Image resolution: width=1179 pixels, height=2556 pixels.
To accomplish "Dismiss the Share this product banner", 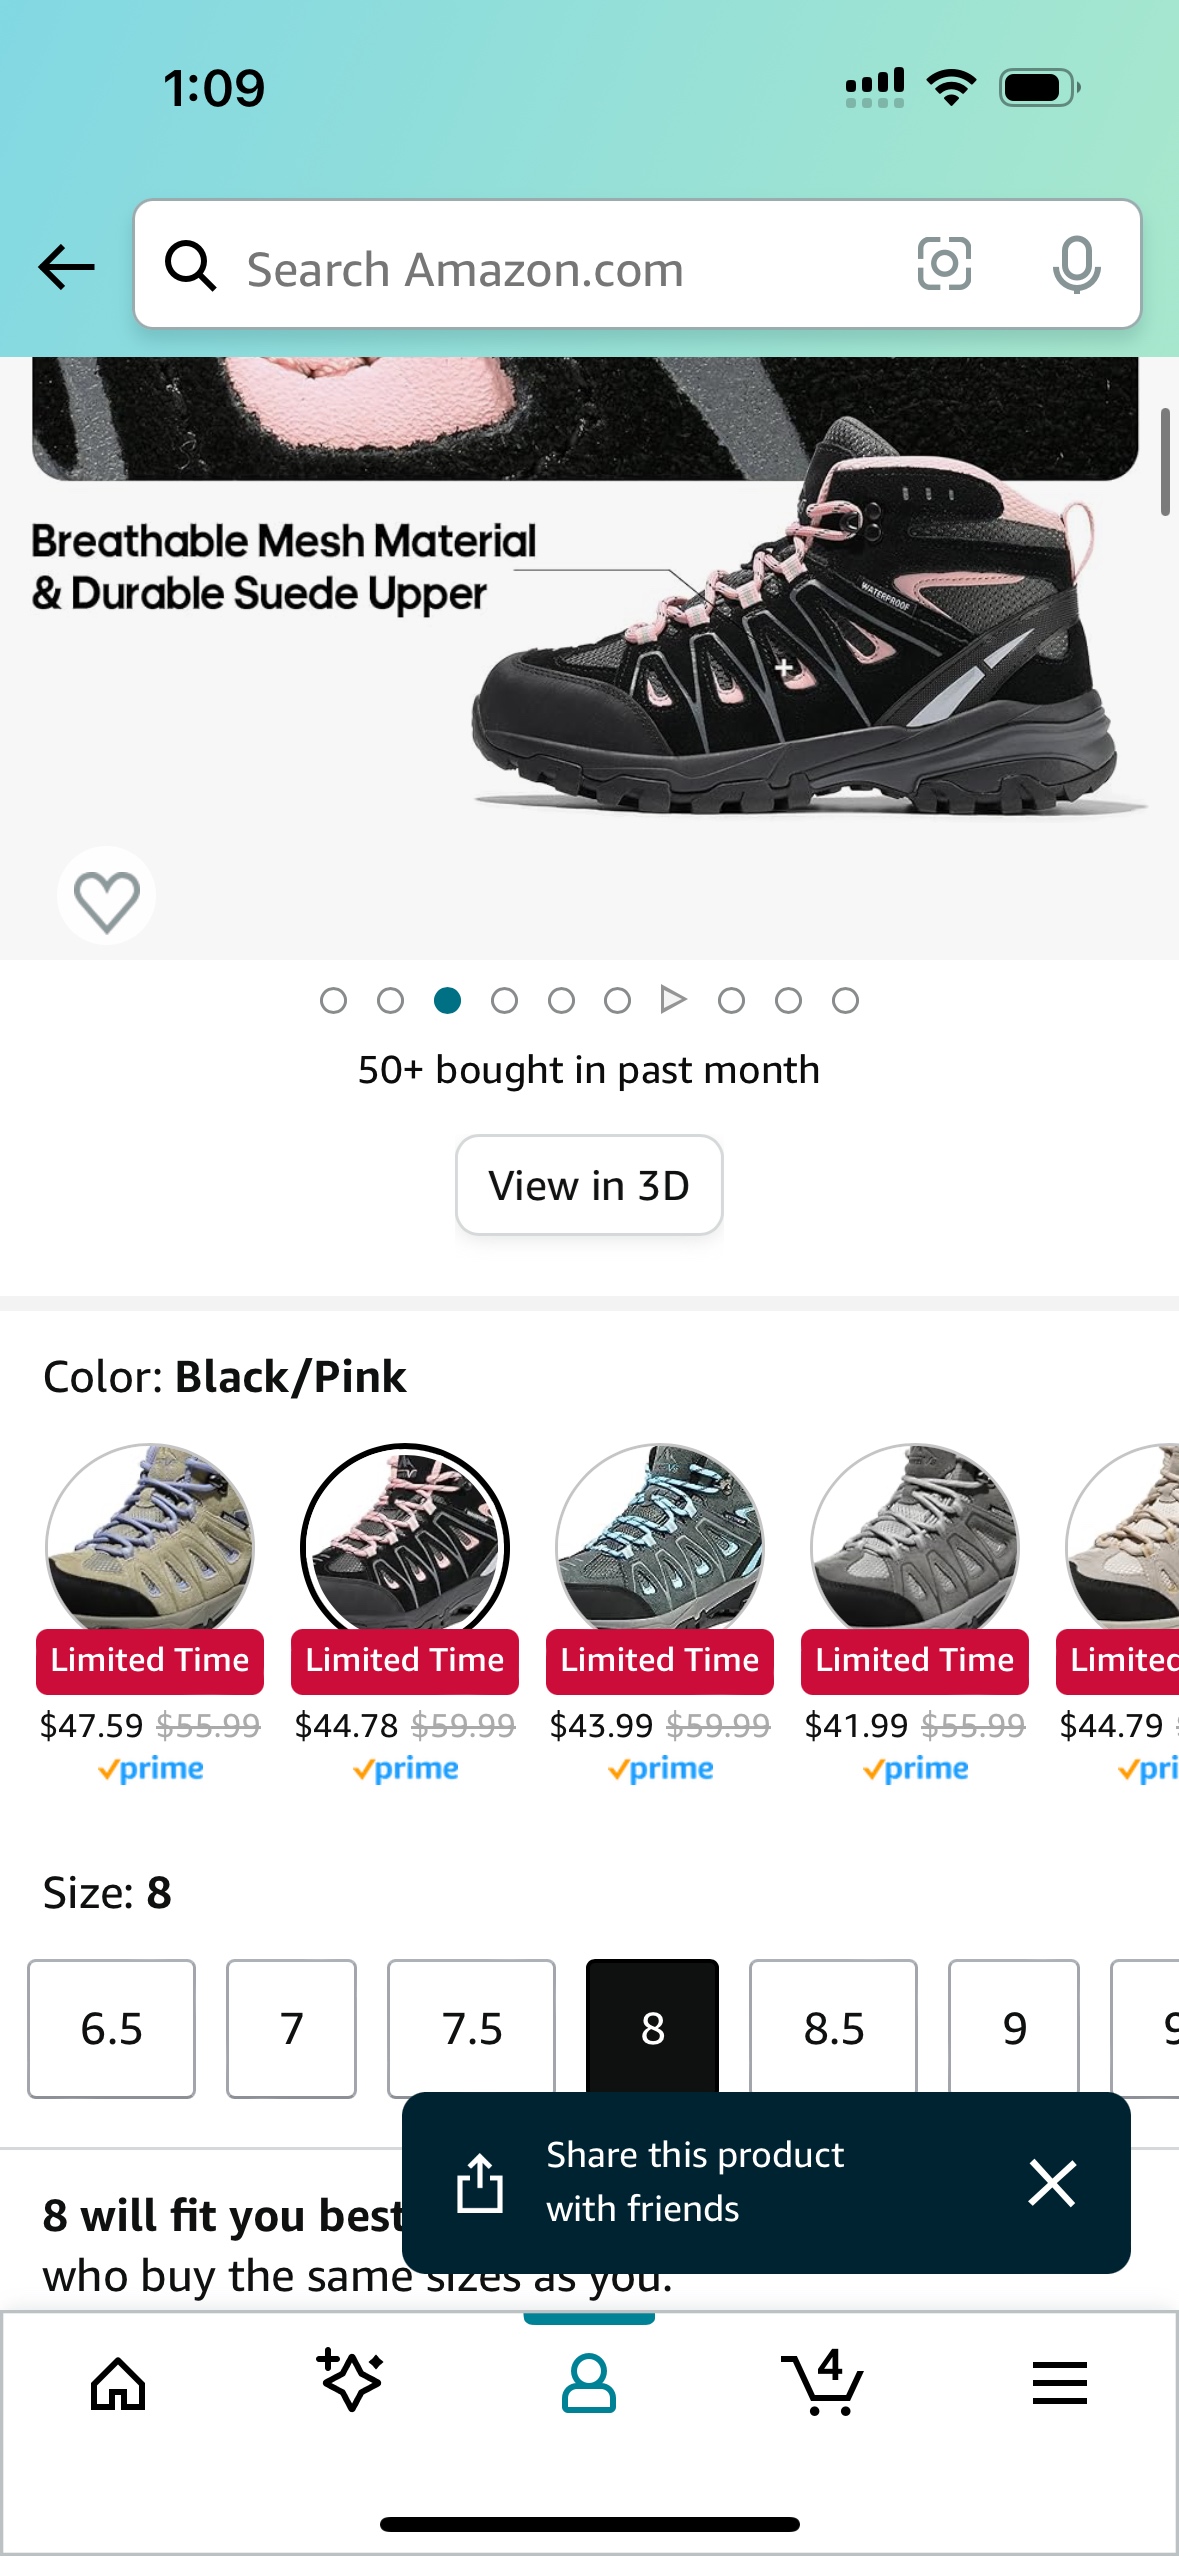I will pyautogui.click(x=1052, y=2184).
